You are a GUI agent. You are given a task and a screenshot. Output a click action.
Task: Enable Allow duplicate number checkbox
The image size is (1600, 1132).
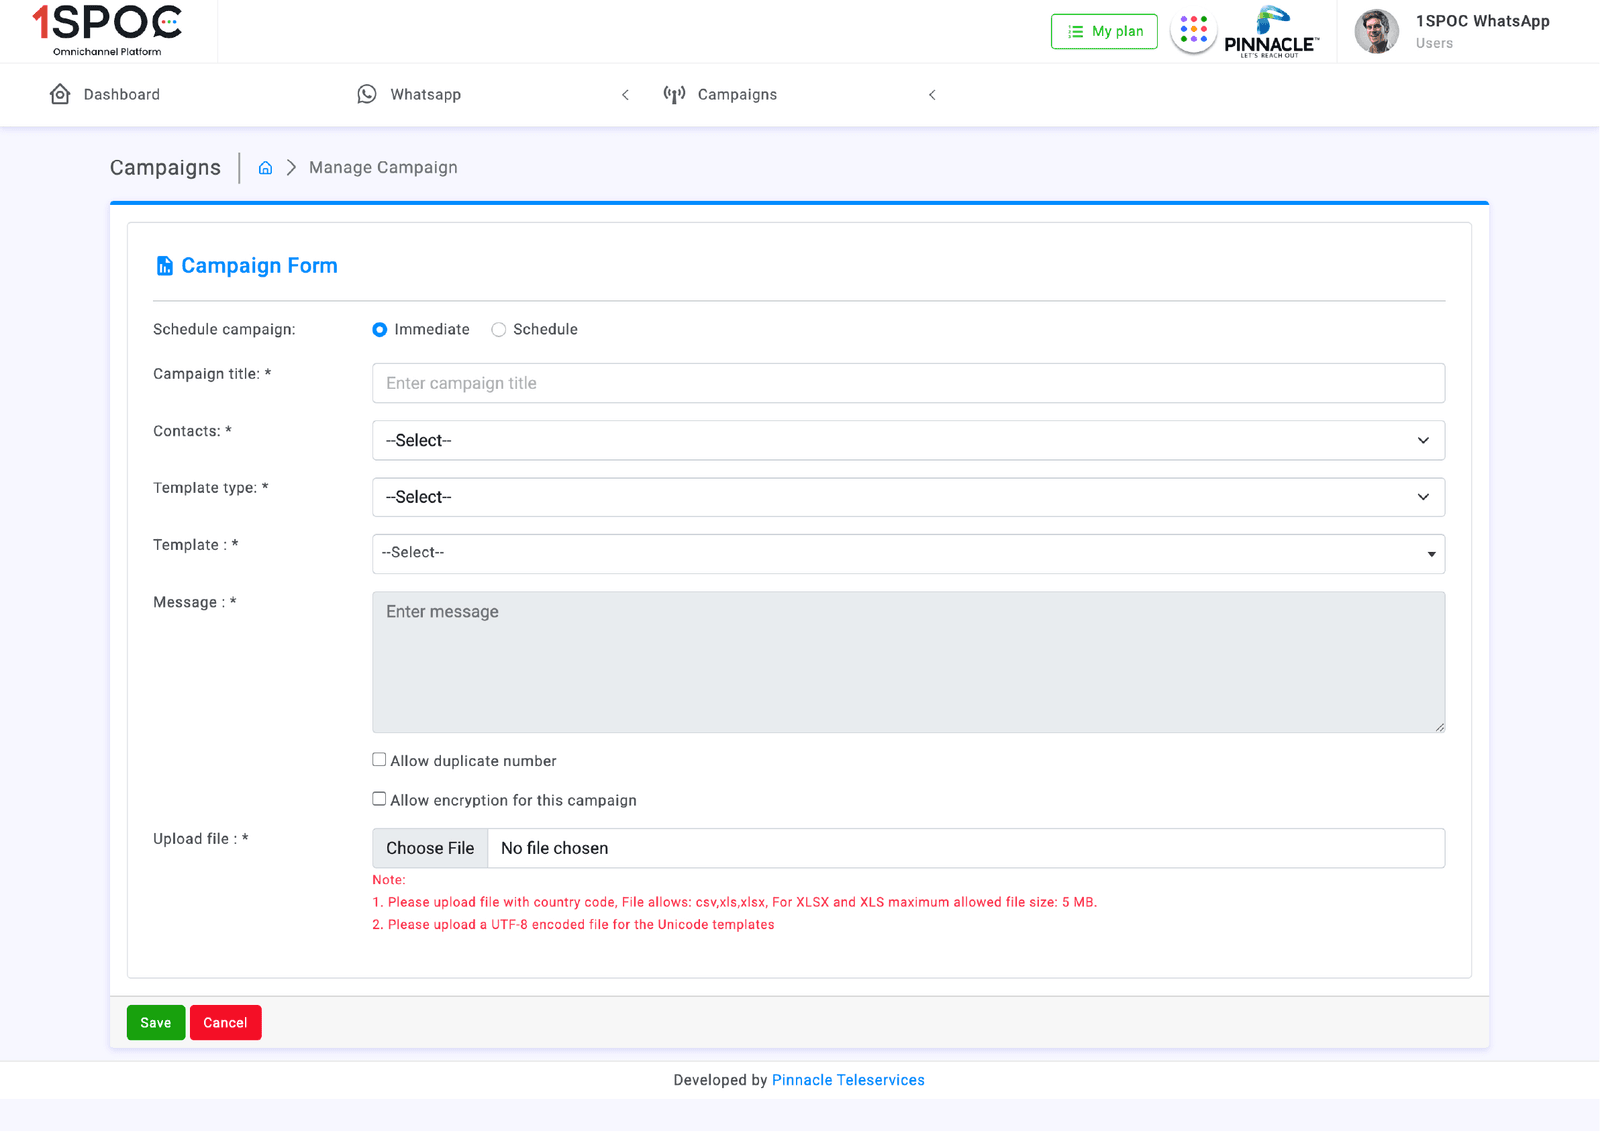point(379,760)
